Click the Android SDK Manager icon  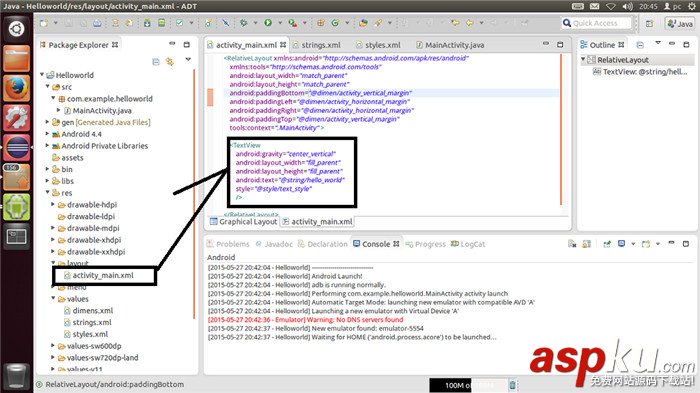click(147, 23)
